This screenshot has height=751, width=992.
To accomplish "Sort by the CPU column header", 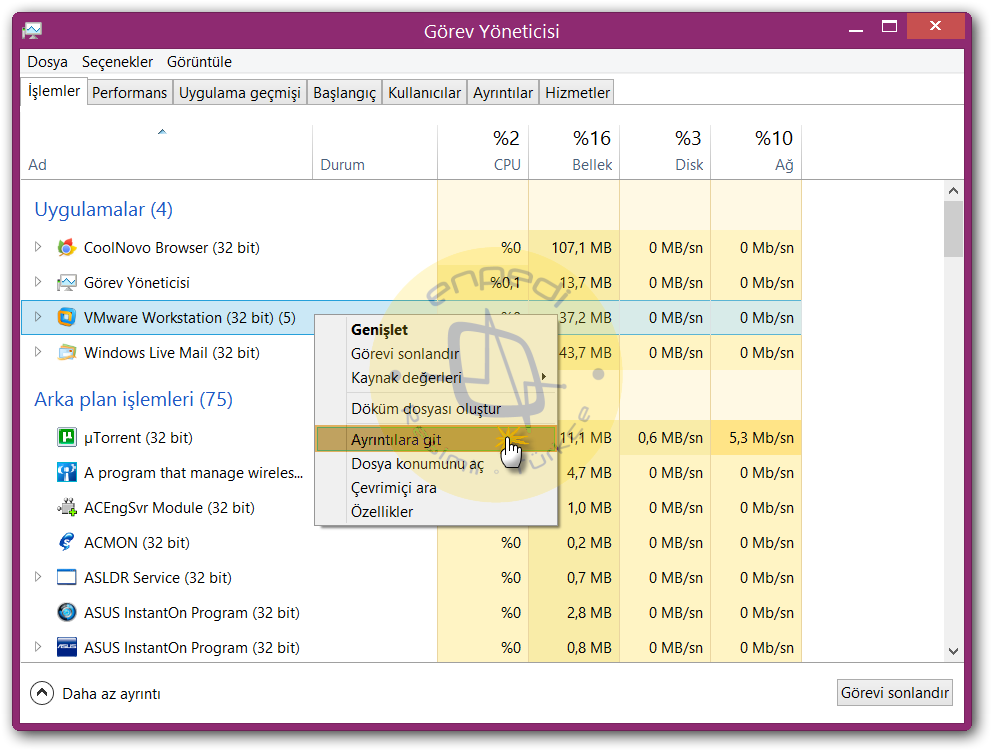I will (x=483, y=152).
